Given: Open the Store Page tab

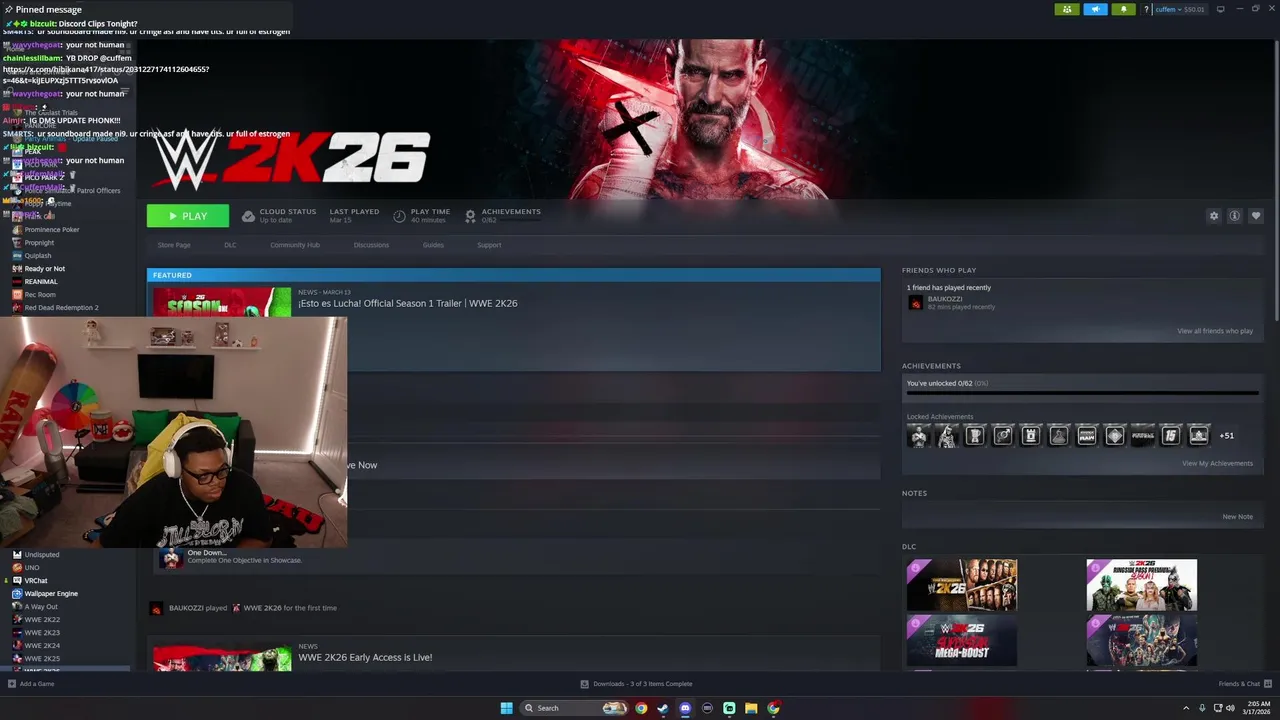Looking at the screenshot, I should 174,245.
